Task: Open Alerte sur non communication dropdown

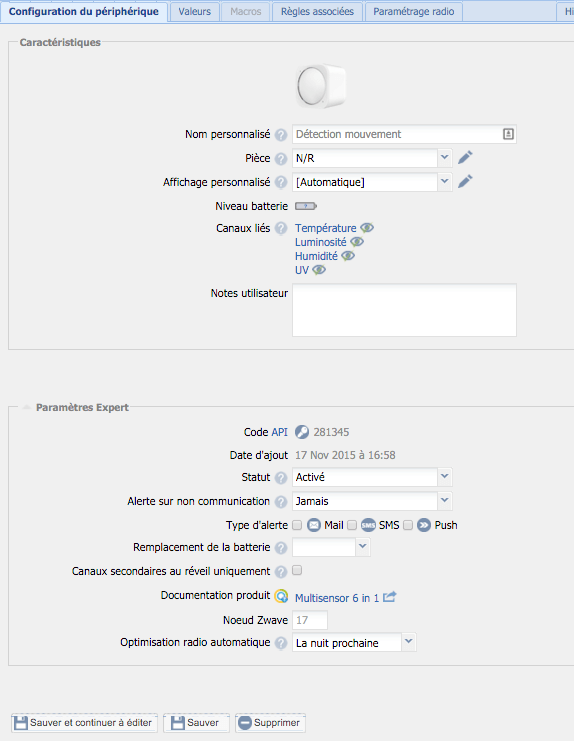Action: click(x=372, y=501)
